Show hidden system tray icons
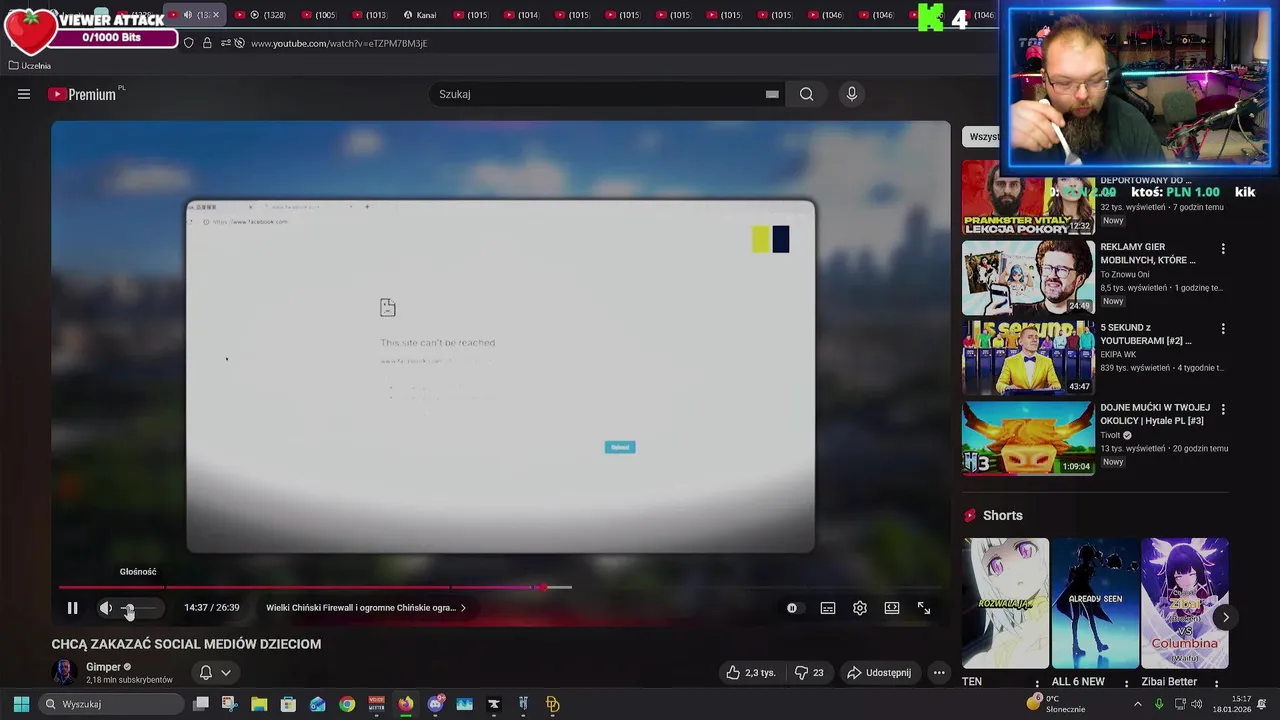Image resolution: width=1280 pixels, height=720 pixels. [x=1137, y=704]
